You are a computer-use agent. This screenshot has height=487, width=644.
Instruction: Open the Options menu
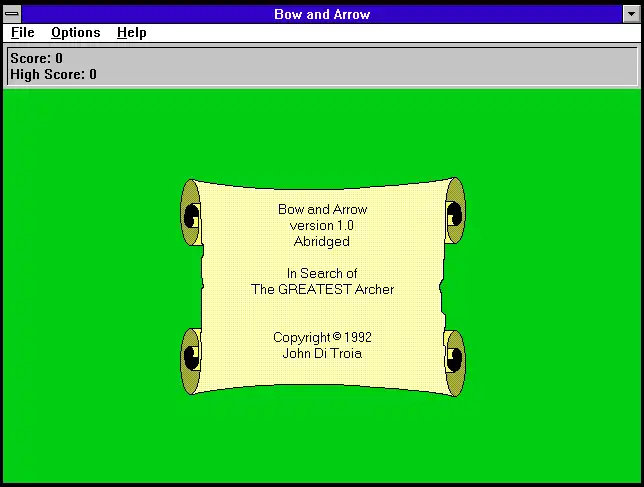76,33
